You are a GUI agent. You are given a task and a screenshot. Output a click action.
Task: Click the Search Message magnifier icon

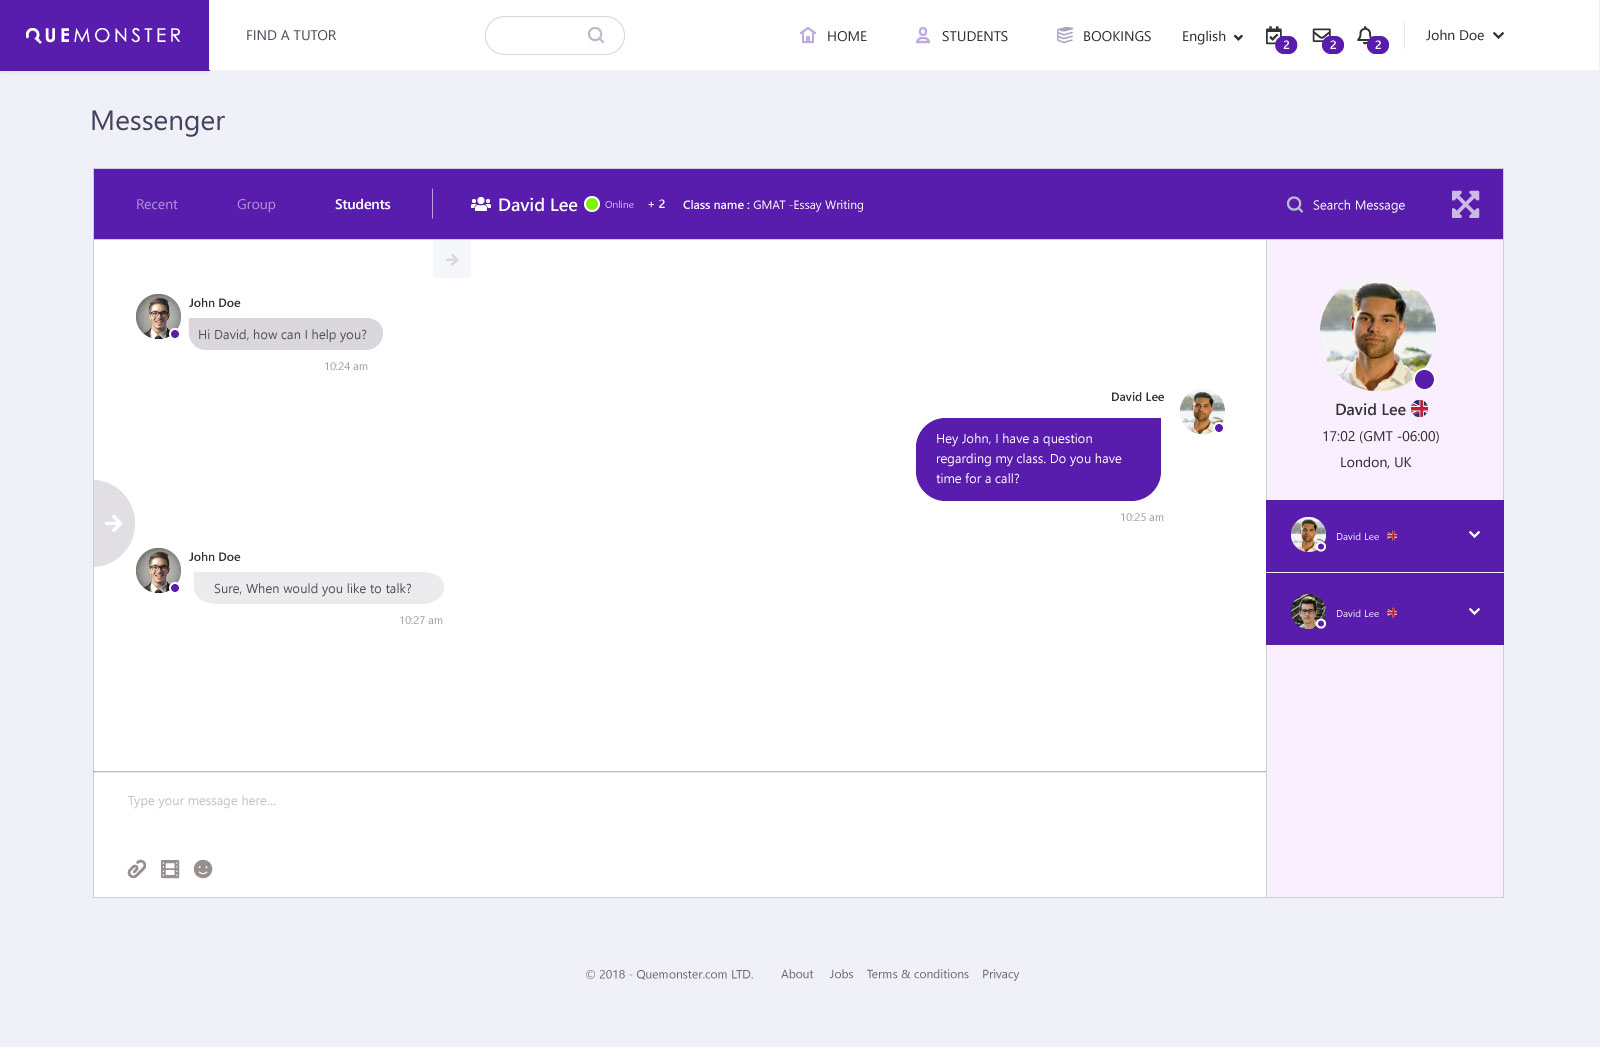[x=1294, y=205]
